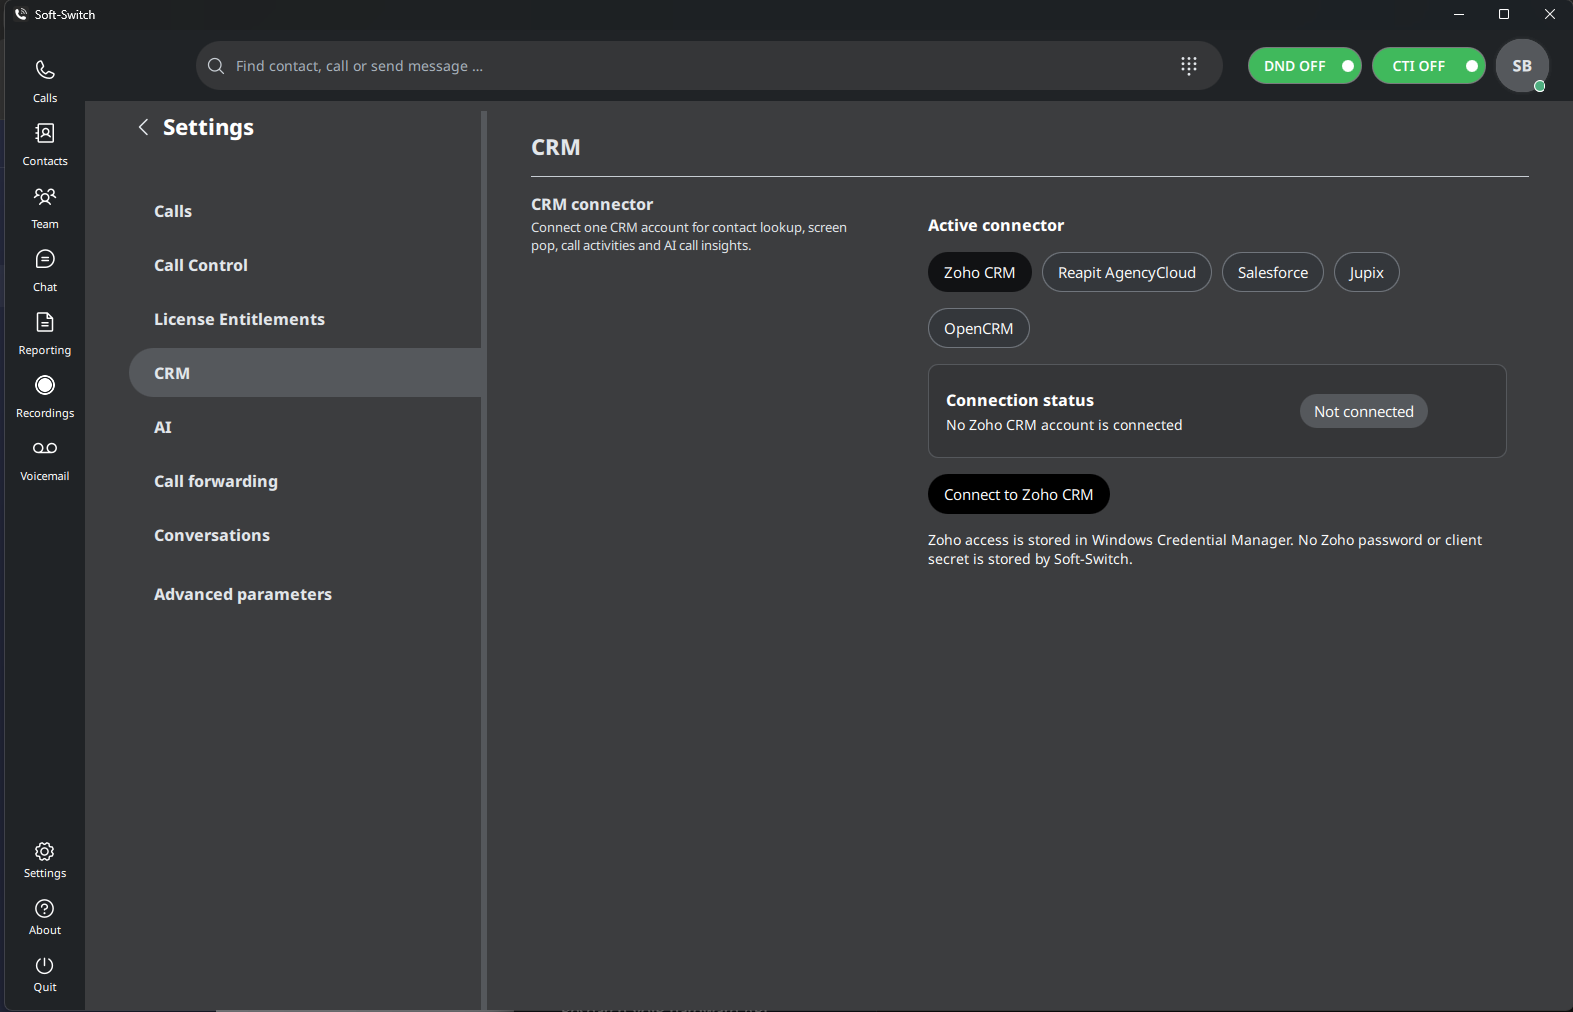The height and width of the screenshot is (1012, 1573).
Task: Click the search magnifier icon
Action: tap(216, 66)
